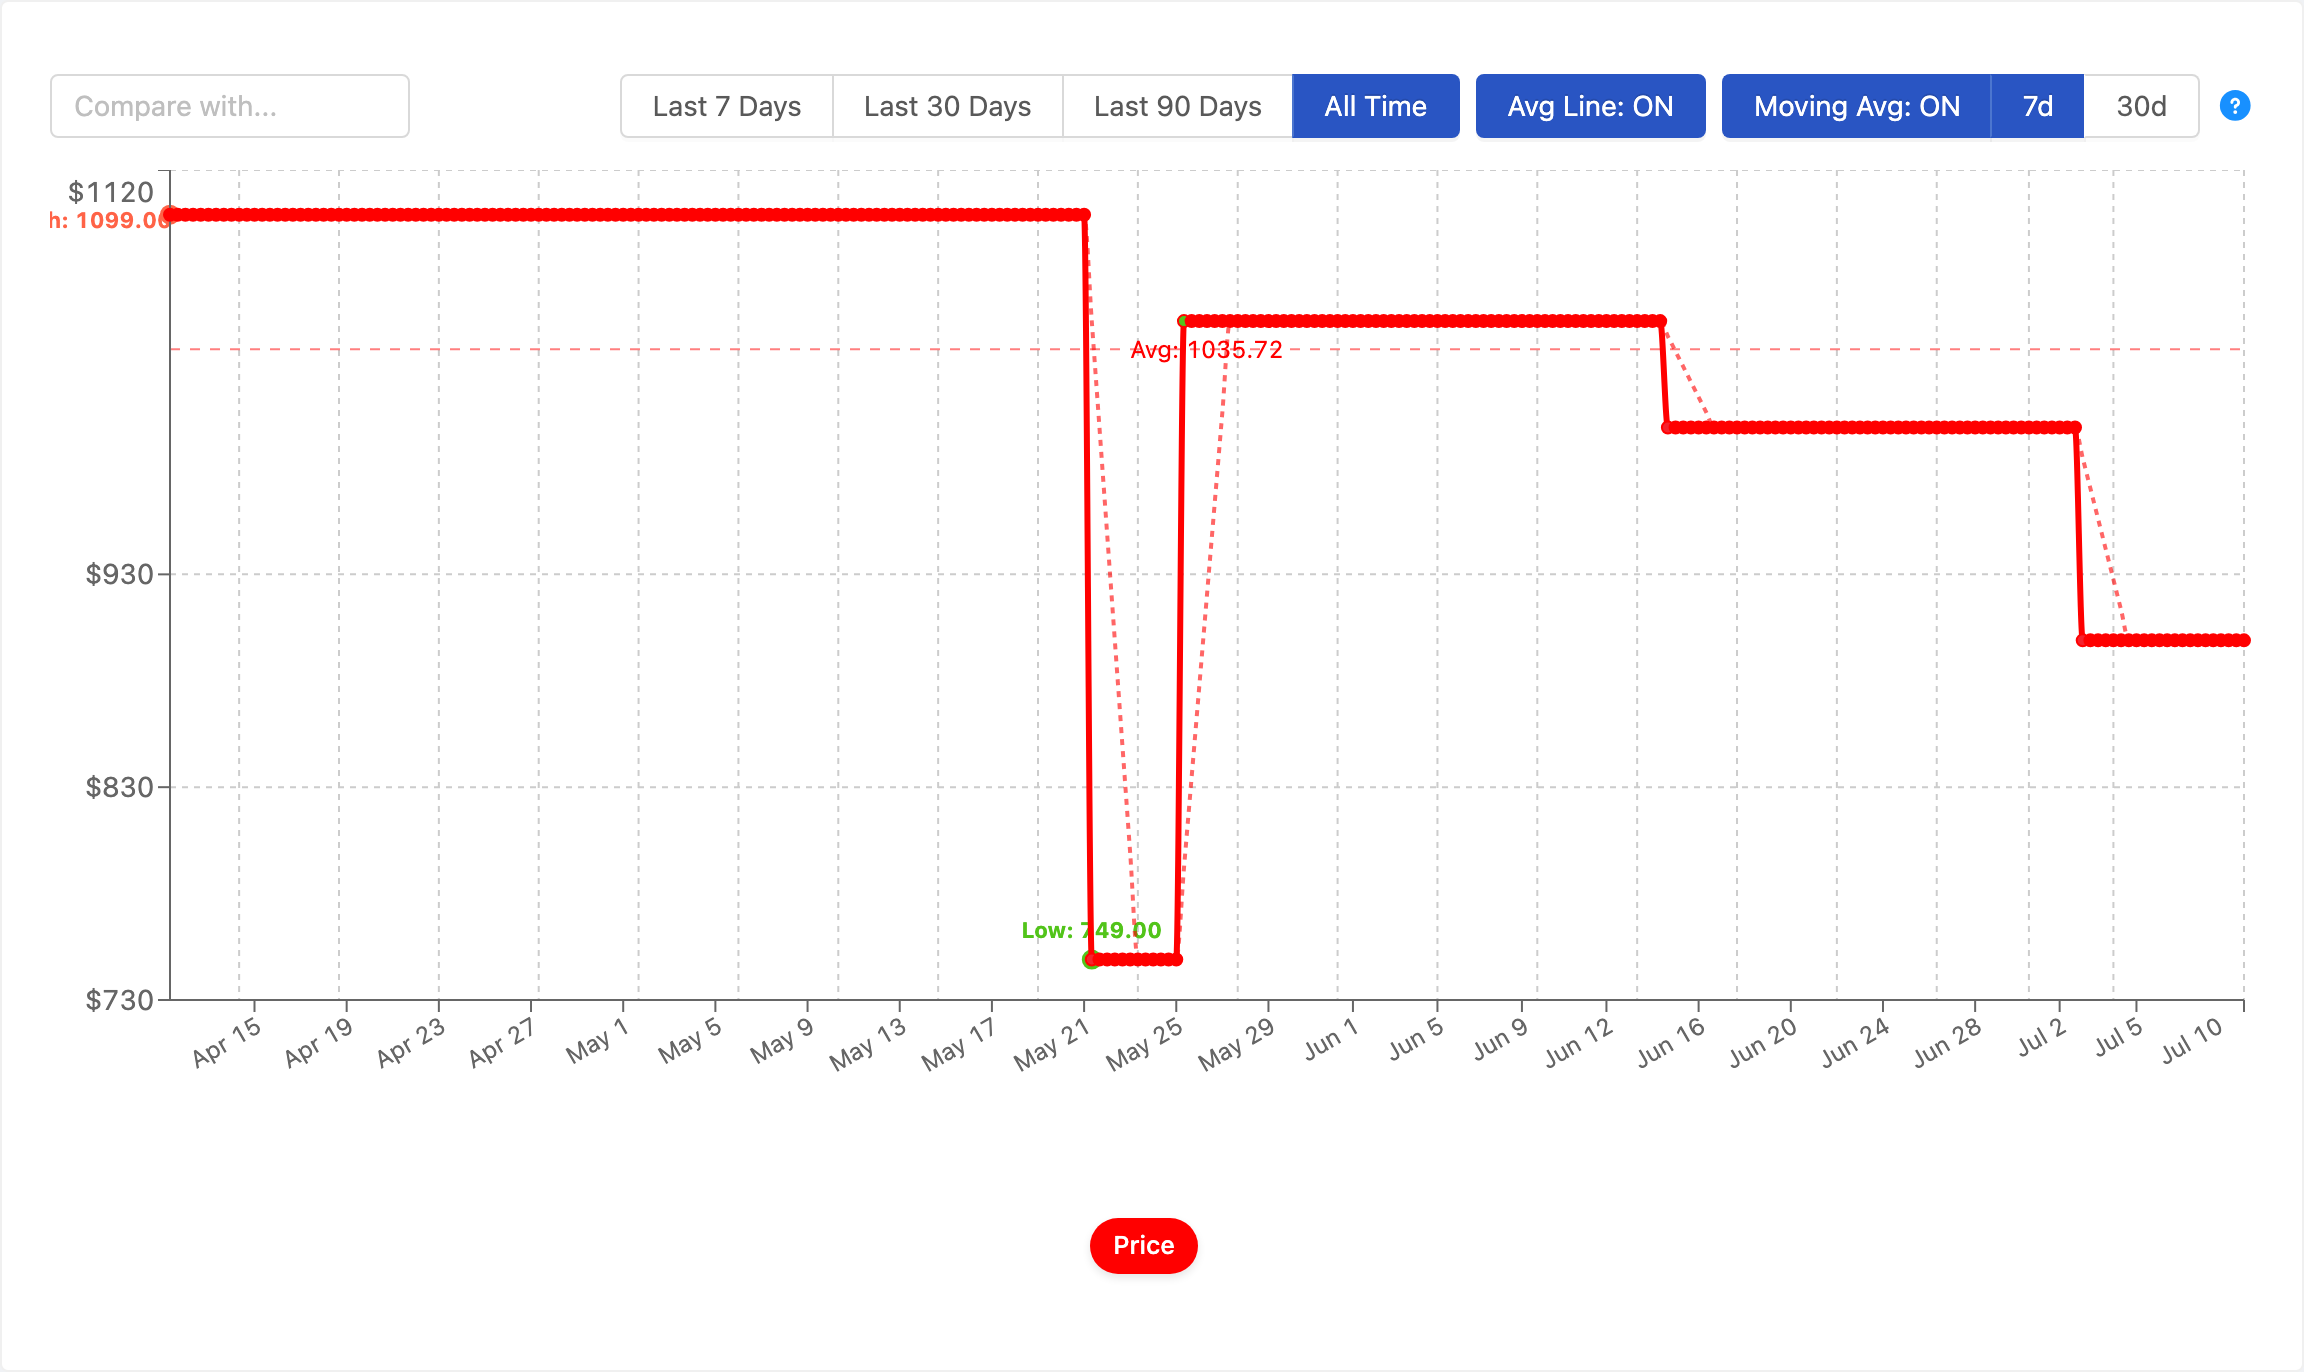Choose the 30d moving average window
2304x1372 pixels.
click(2141, 106)
